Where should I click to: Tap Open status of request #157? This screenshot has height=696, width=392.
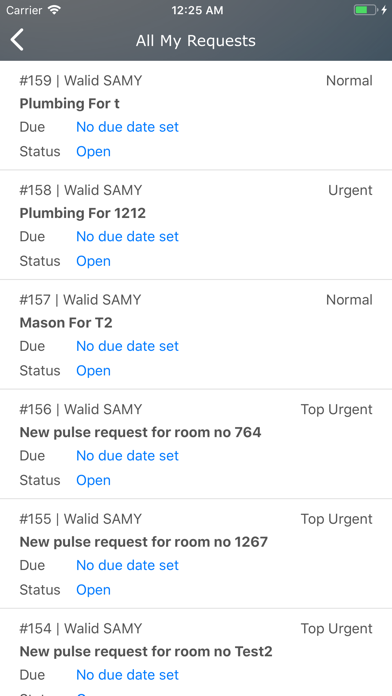[93, 371]
